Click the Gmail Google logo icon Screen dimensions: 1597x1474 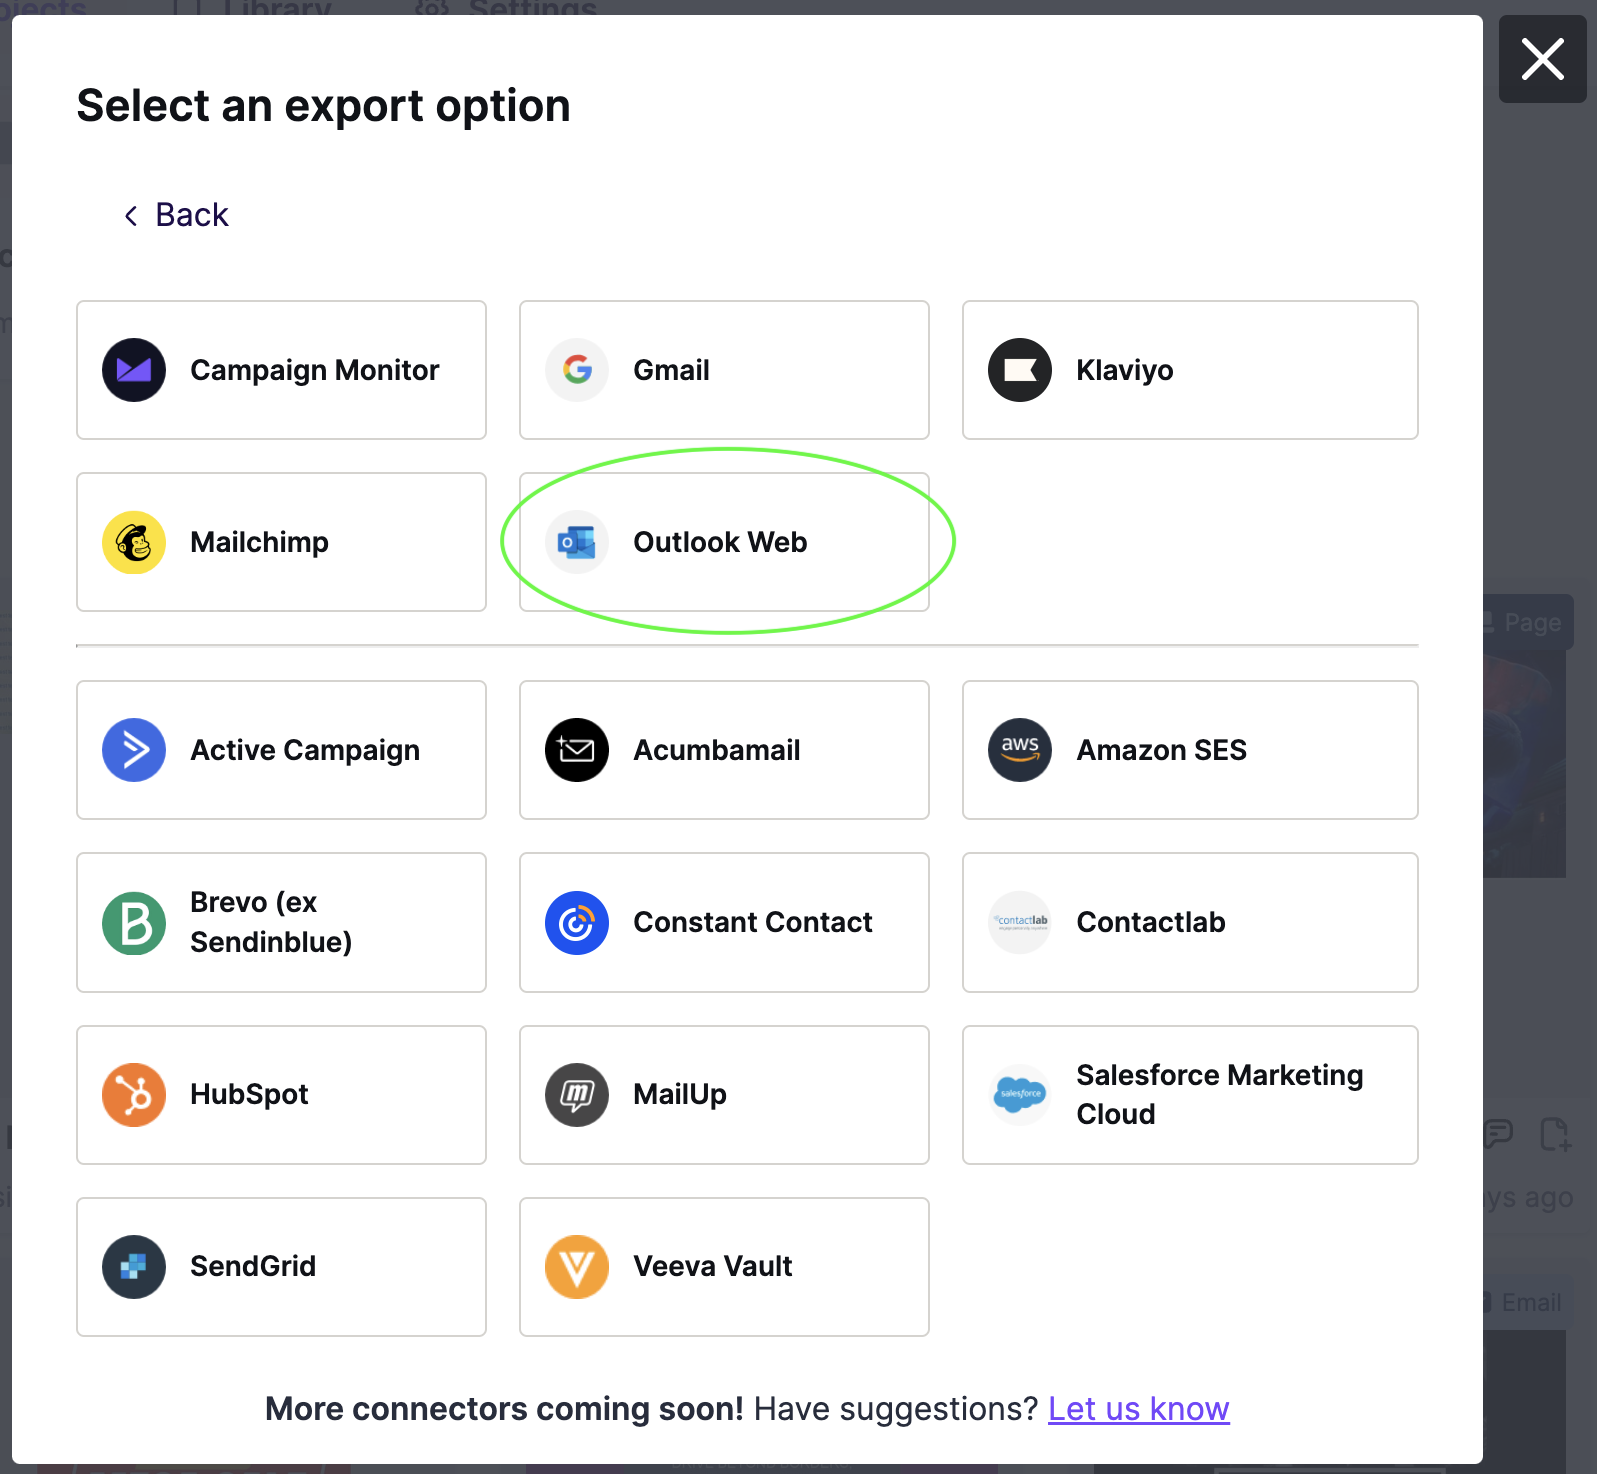coord(577,370)
